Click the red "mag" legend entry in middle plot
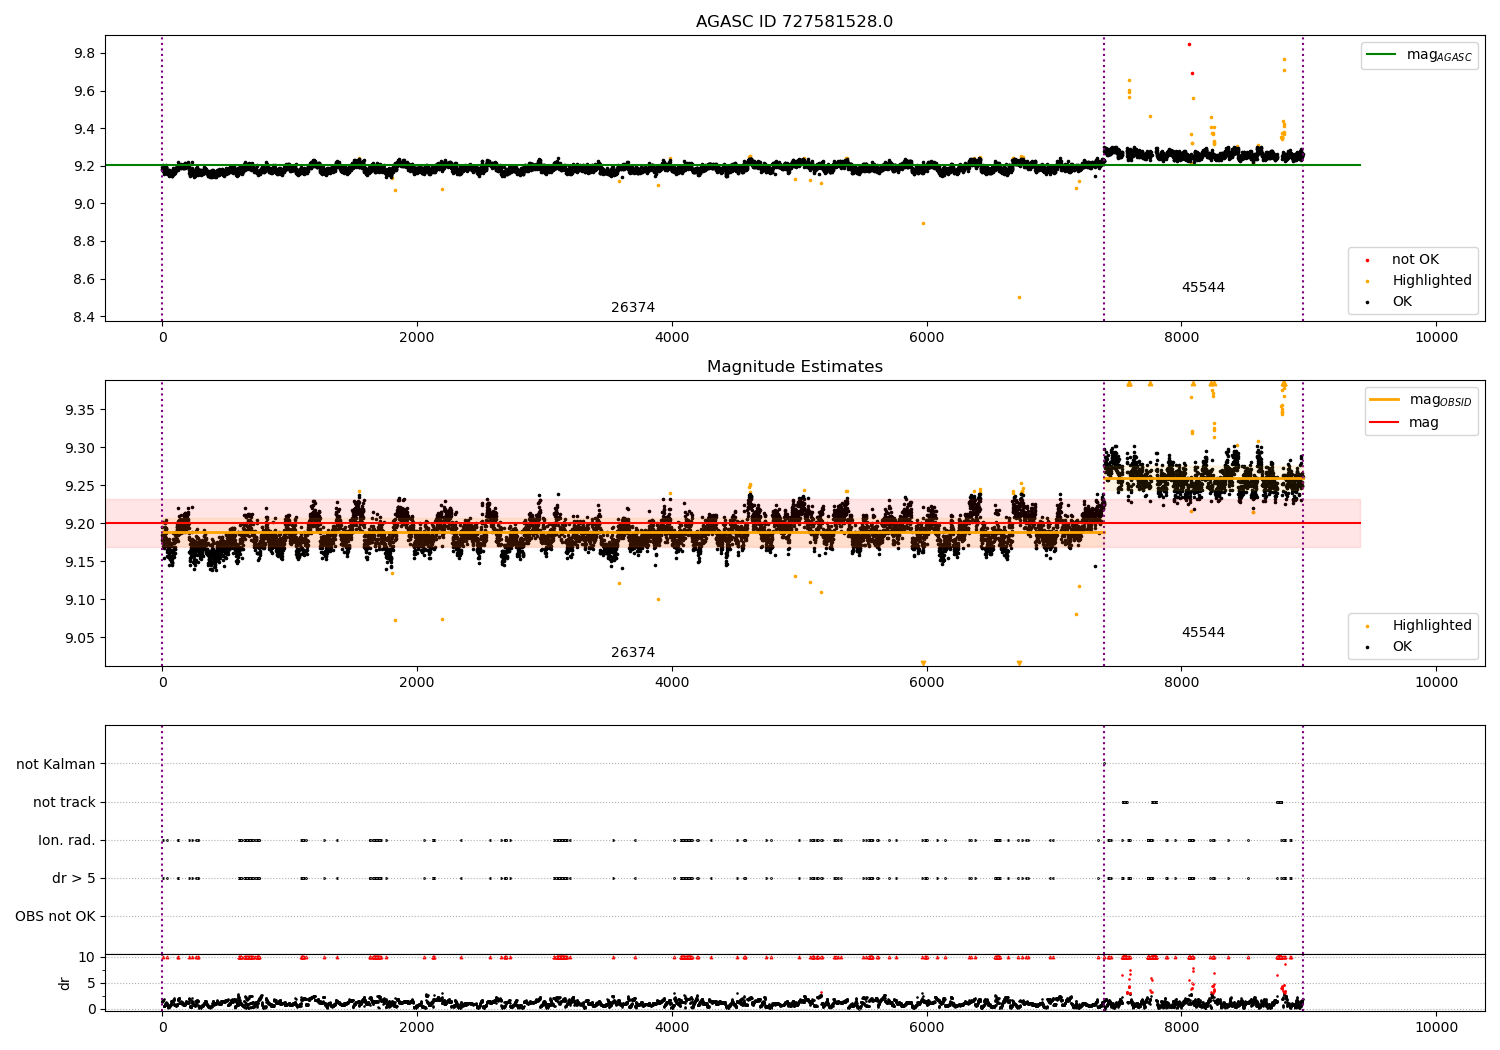 pos(1424,422)
